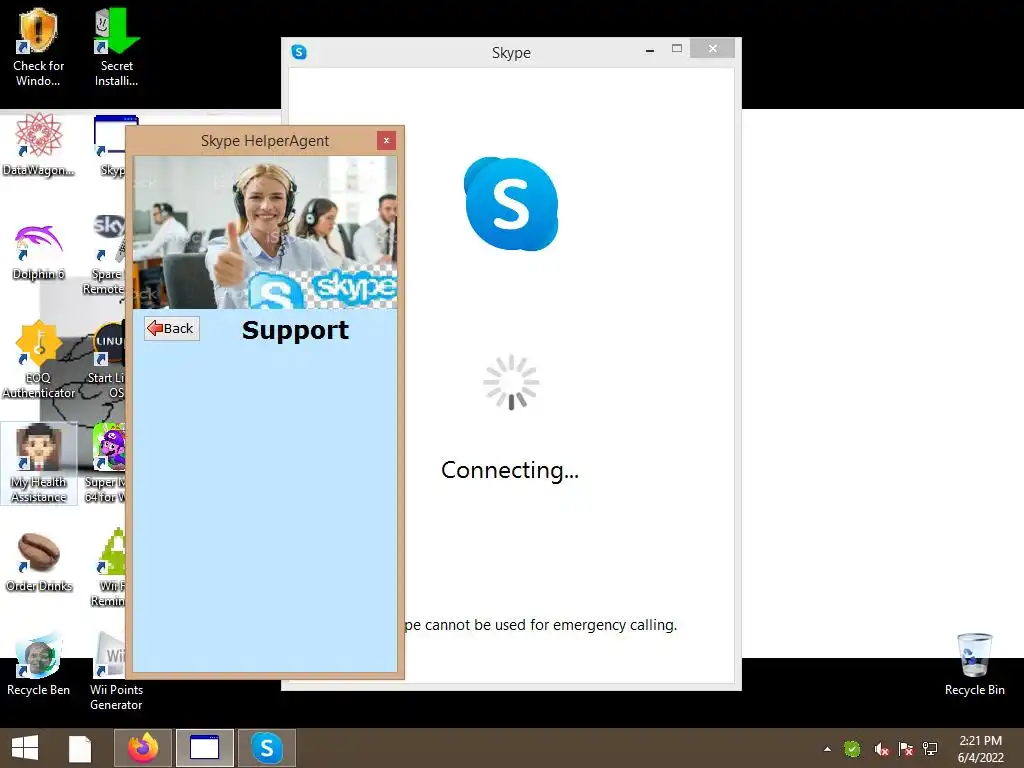Click the loading spinner in Skype window
The width and height of the screenshot is (1024, 768).
pyautogui.click(x=511, y=383)
